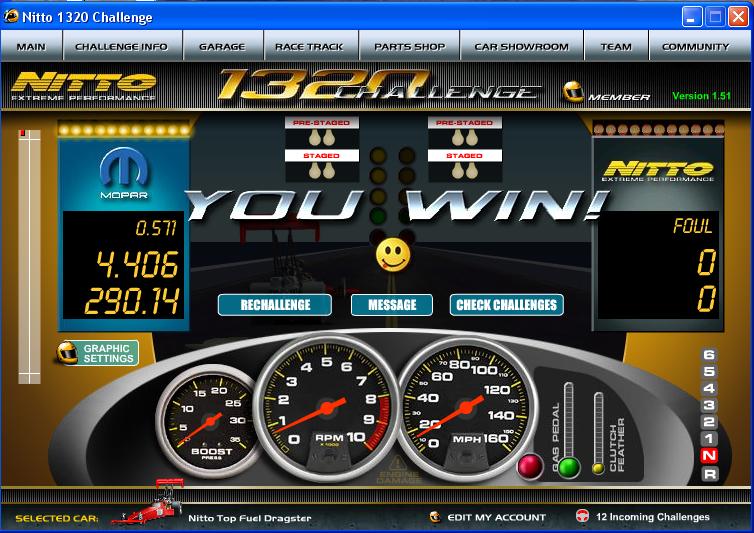Click the Nitto Extreme Performance logo top-left

click(84, 87)
